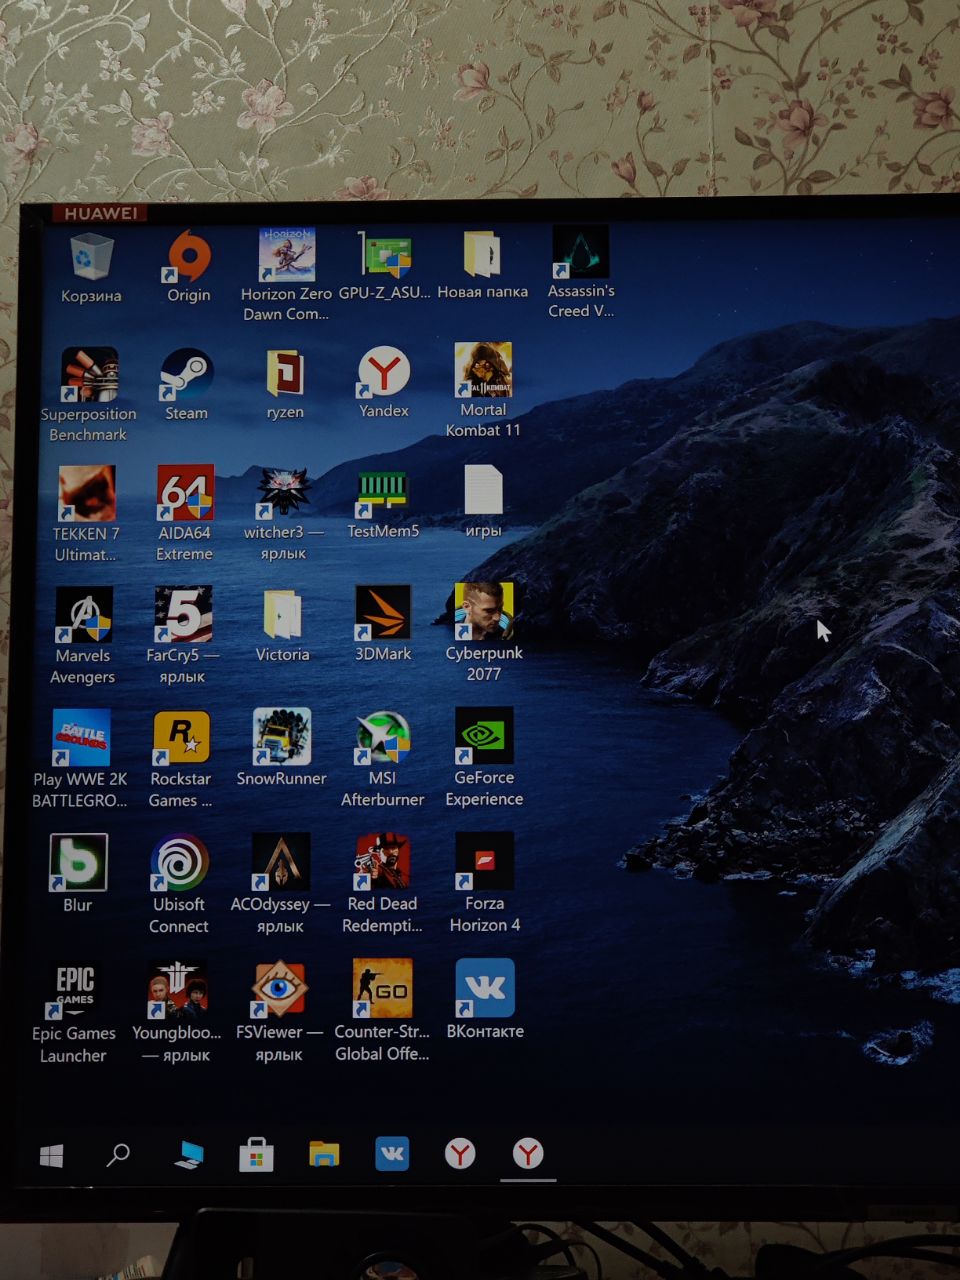Select the GeForce Experience icon
The image size is (960, 1280).
(x=484, y=736)
